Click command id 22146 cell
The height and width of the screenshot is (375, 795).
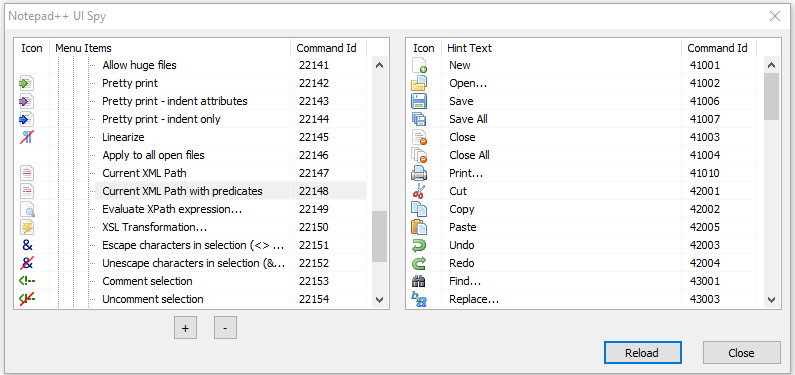tap(314, 155)
